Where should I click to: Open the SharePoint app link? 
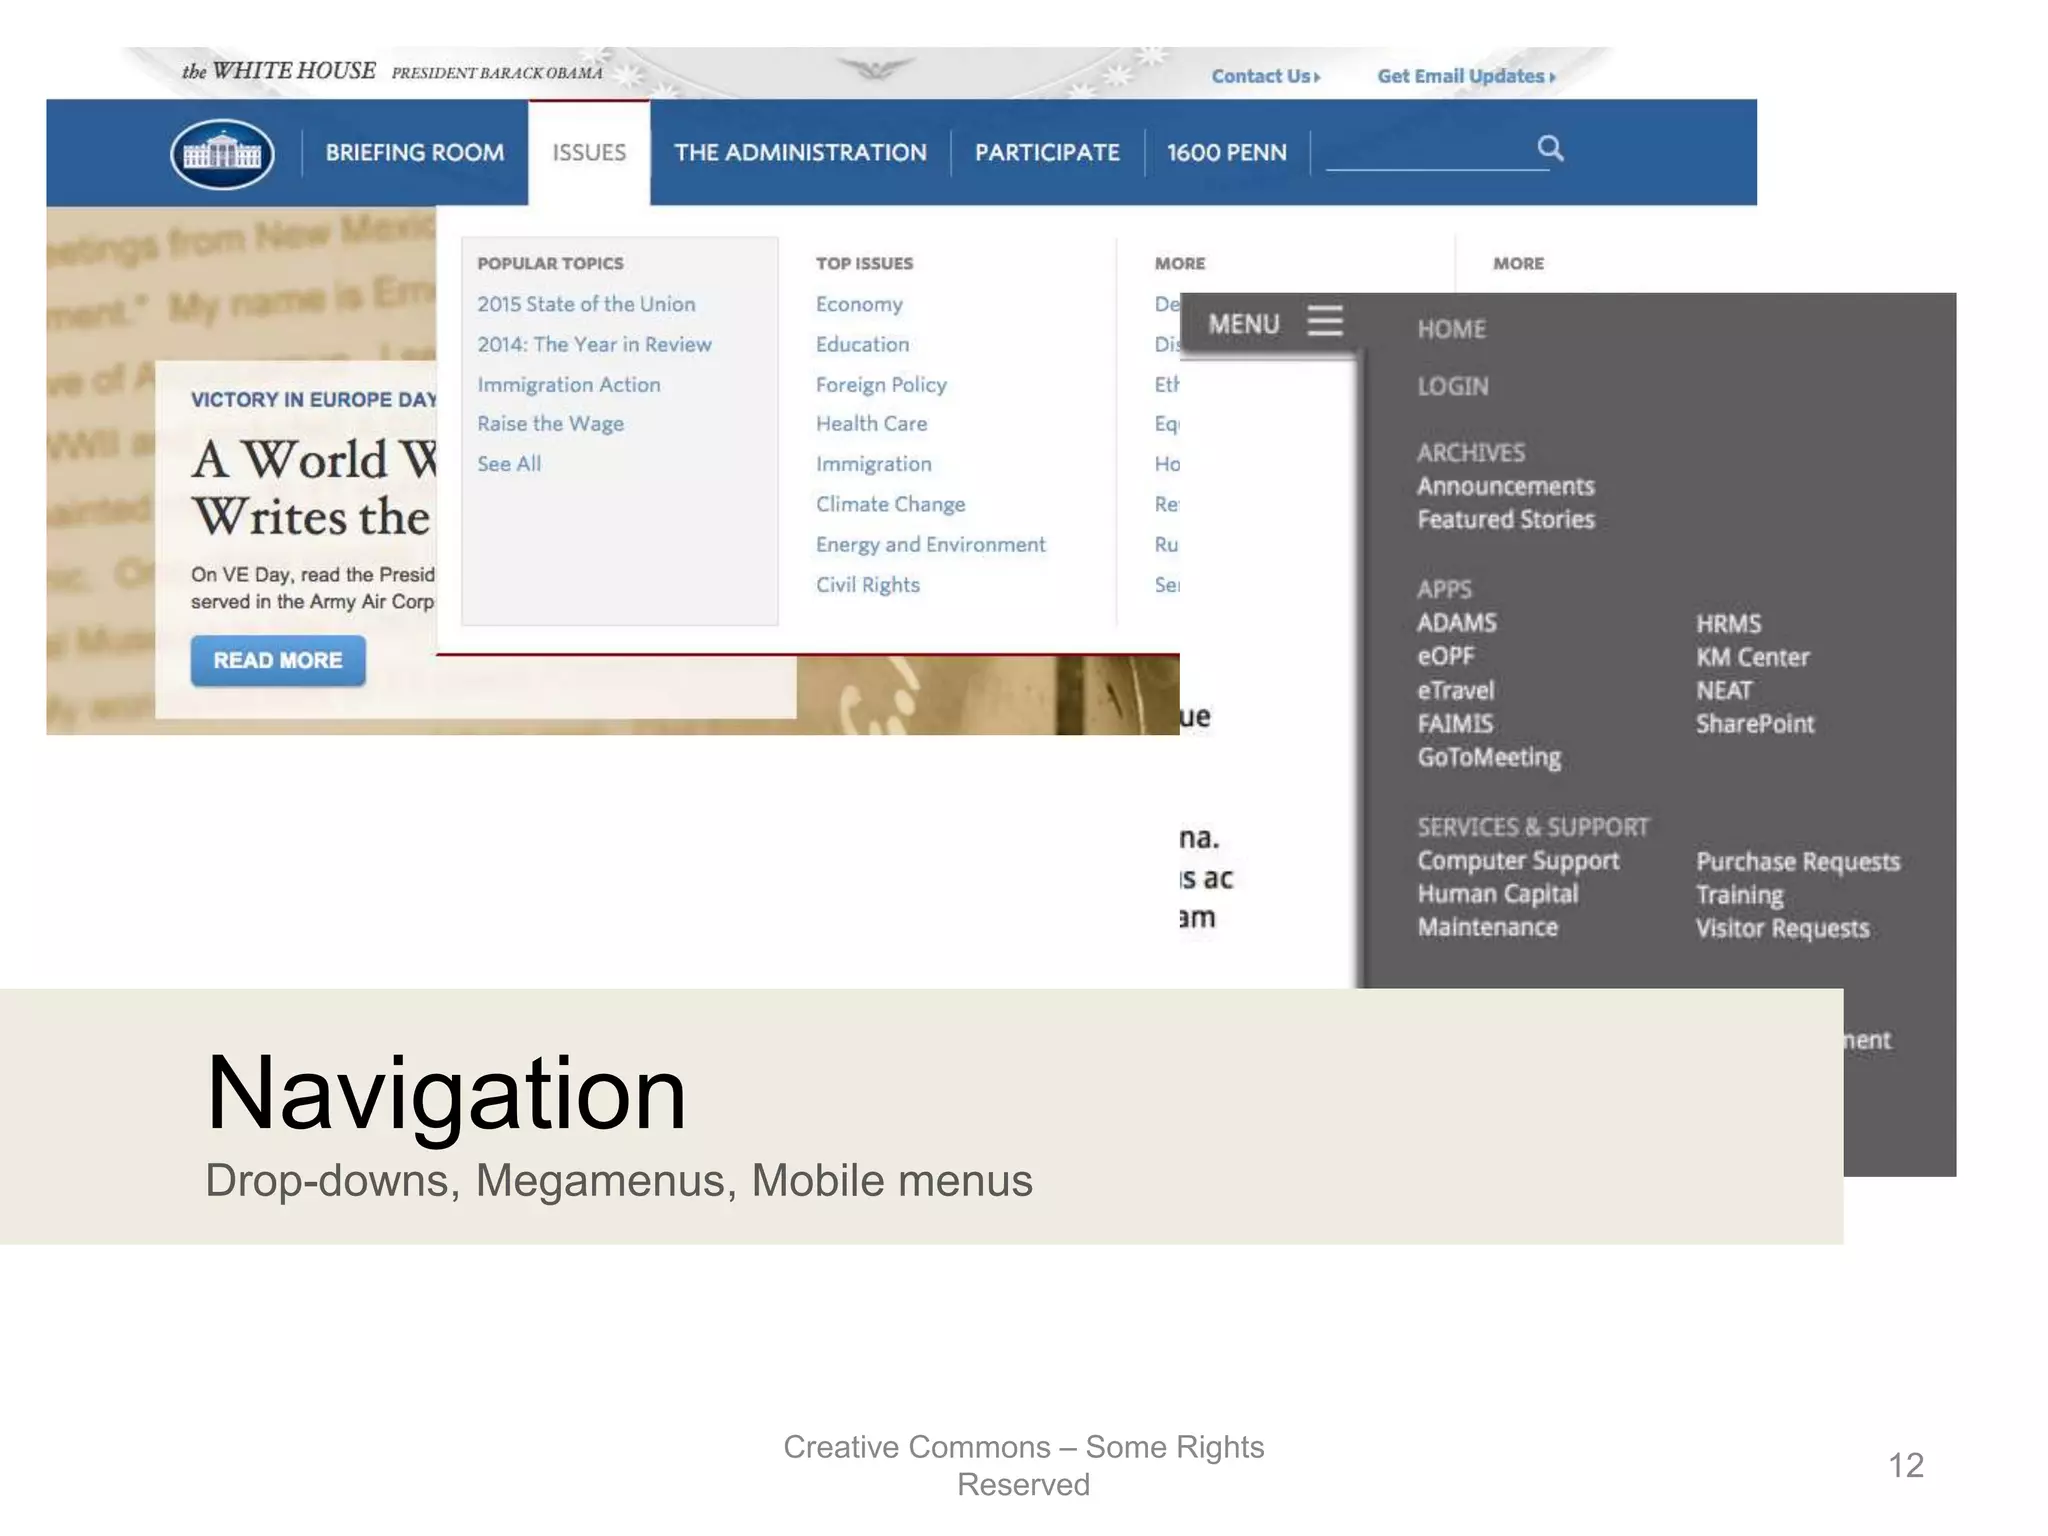[1754, 723]
